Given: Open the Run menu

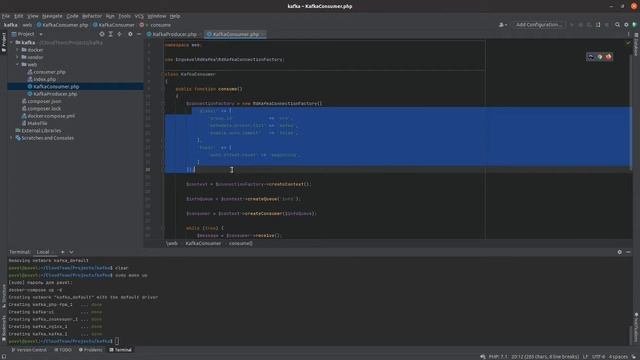Looking at the screenshot, I should [x=110, y=16].
